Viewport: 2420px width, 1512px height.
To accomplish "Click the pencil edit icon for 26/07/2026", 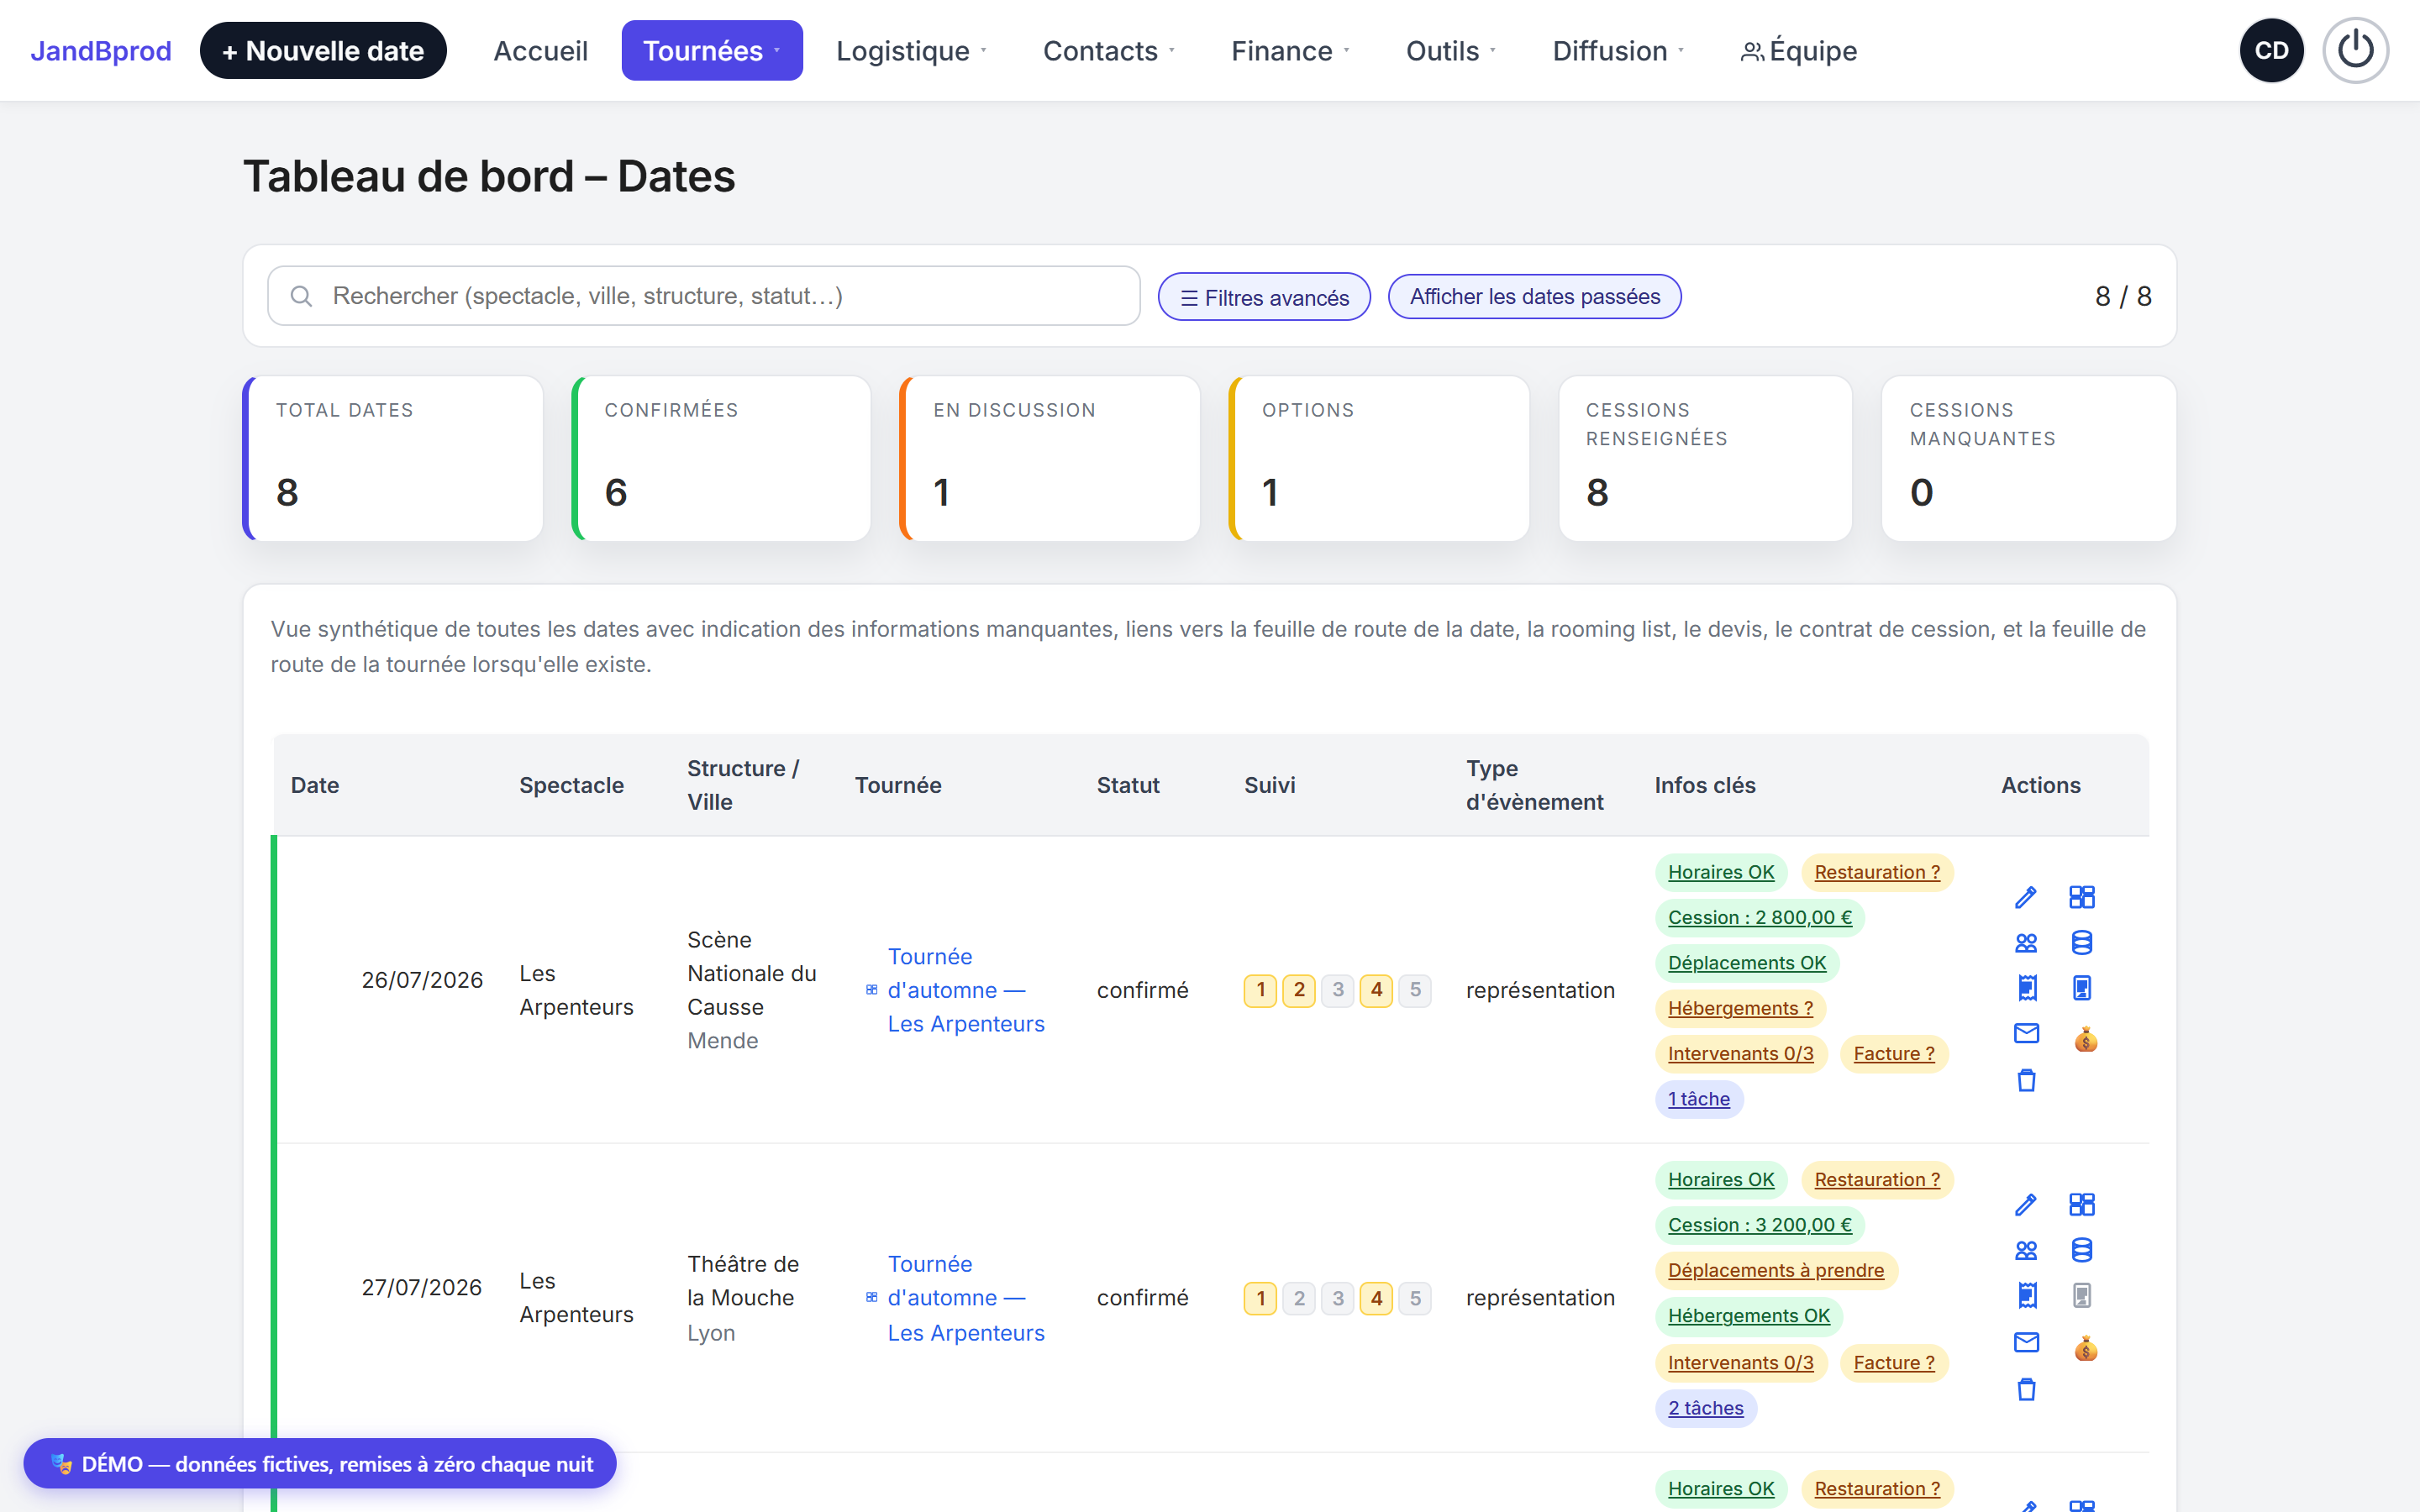I will point(2026,897).
